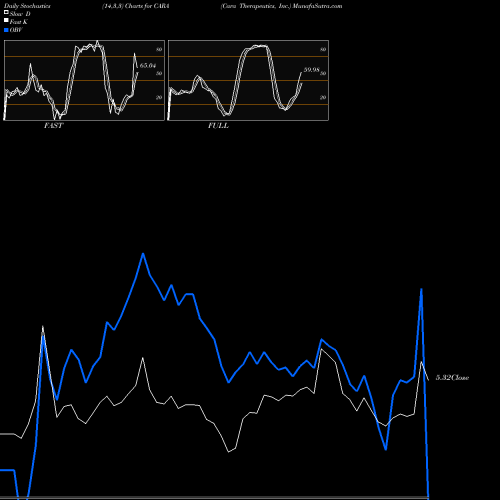Click the 50 axis label in FAST chart
The width and height of the screenshot is (500, 500).
point(159,73)
